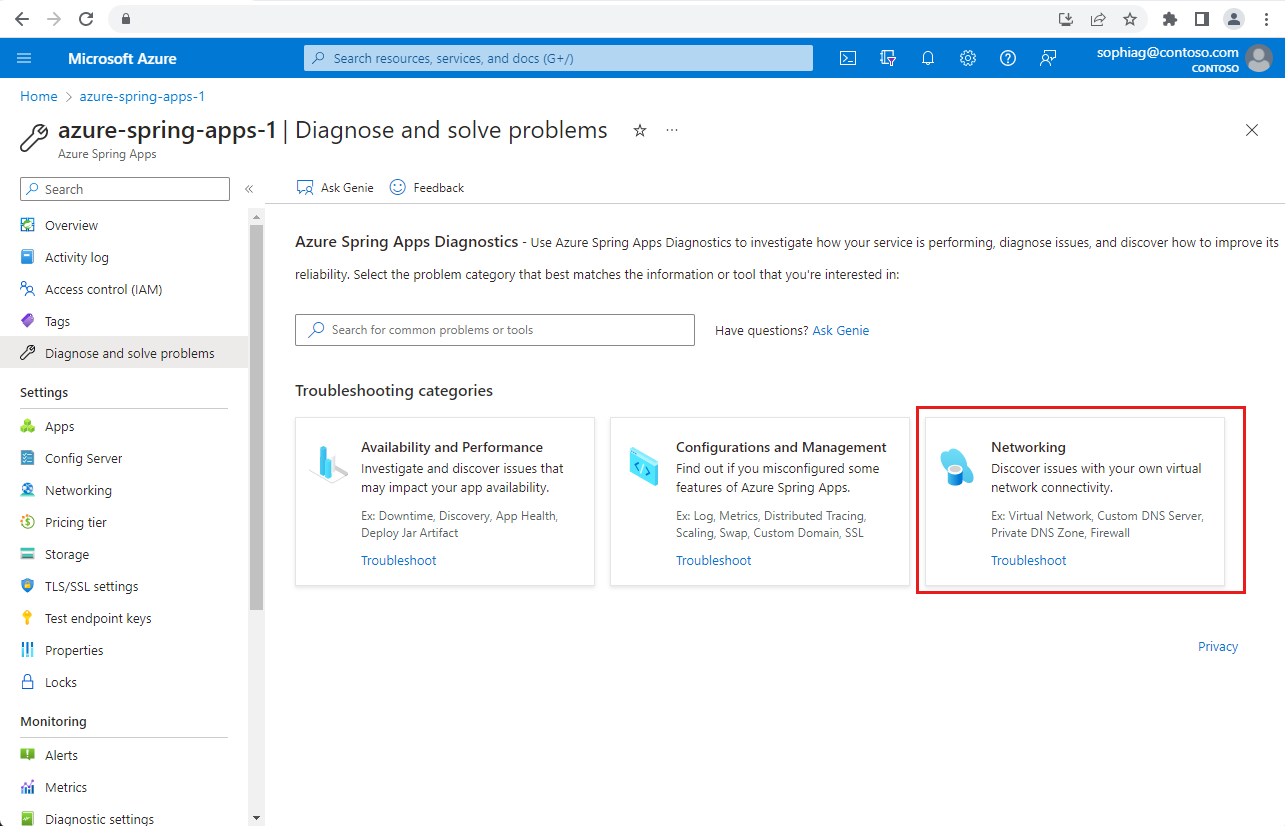Focus the global search resources box
Image resolution: width=1285 pixels, height=826 pixels.
tap(558, 58)
